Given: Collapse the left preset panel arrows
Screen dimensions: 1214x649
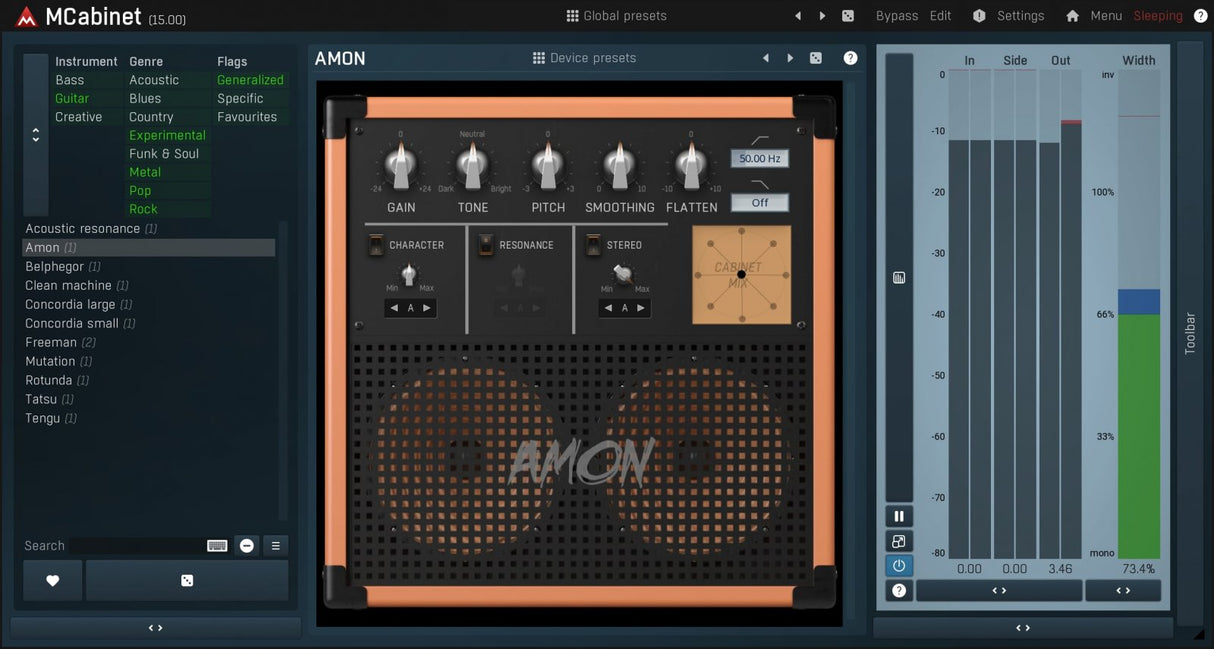Looking at the screenshot, I should (155, 628).
